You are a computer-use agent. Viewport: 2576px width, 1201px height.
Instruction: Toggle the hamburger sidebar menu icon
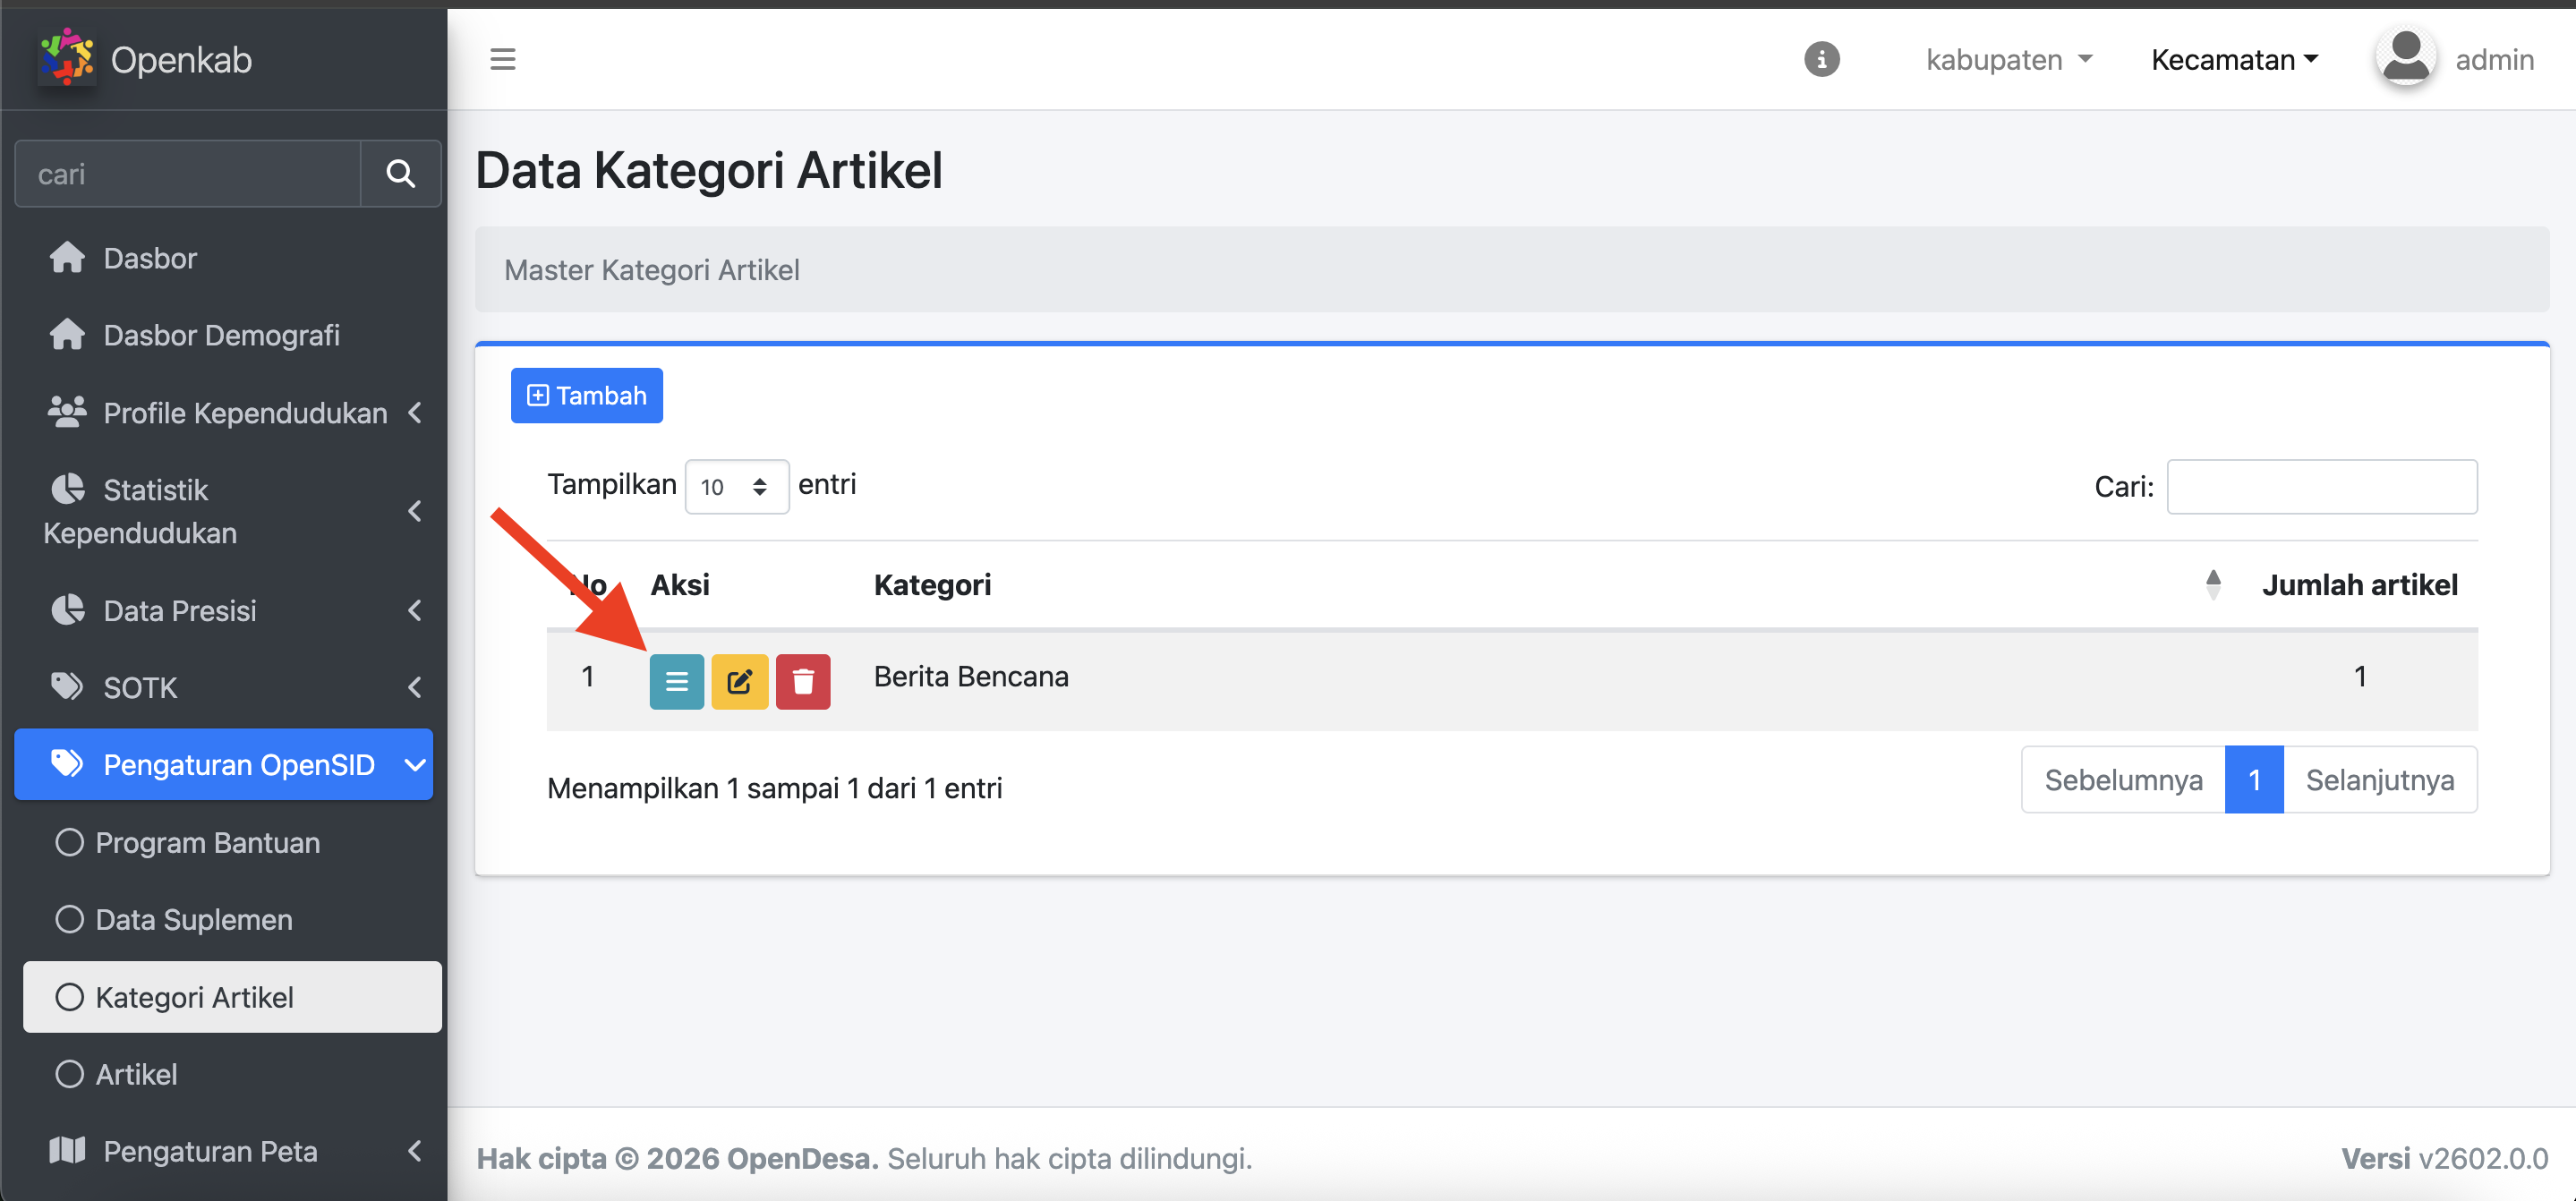coord(502,59)
